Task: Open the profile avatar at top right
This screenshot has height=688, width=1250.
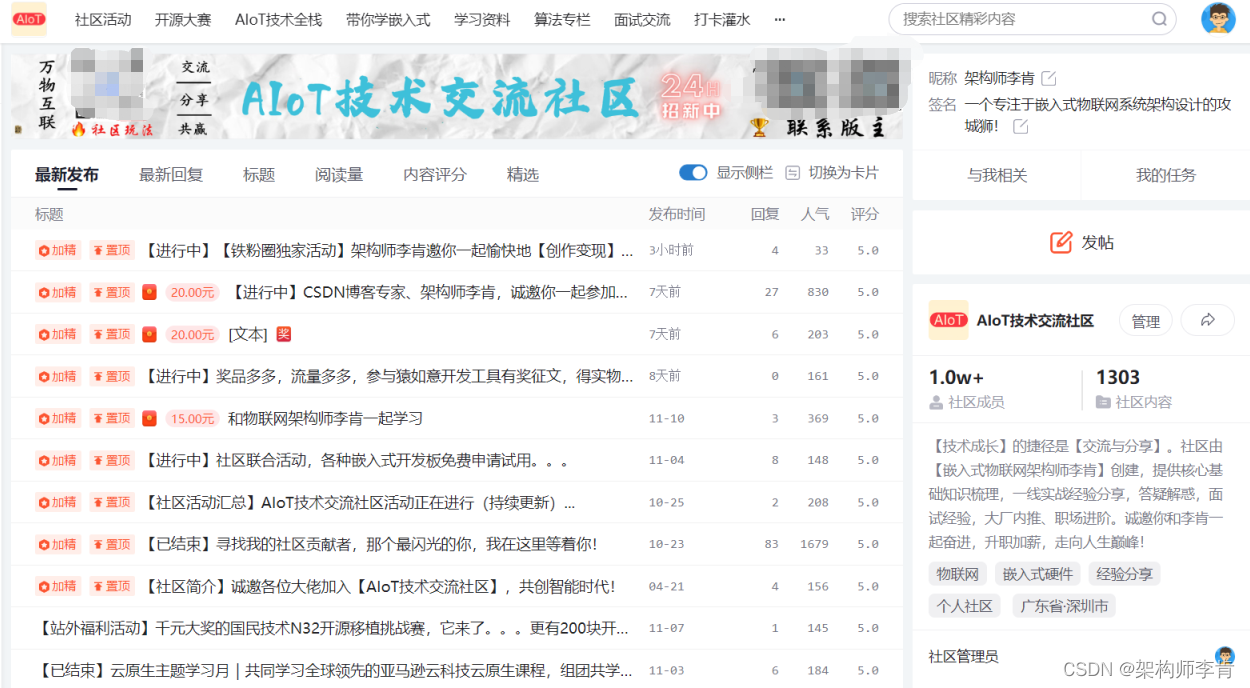Action: (x=1218, y=19)
